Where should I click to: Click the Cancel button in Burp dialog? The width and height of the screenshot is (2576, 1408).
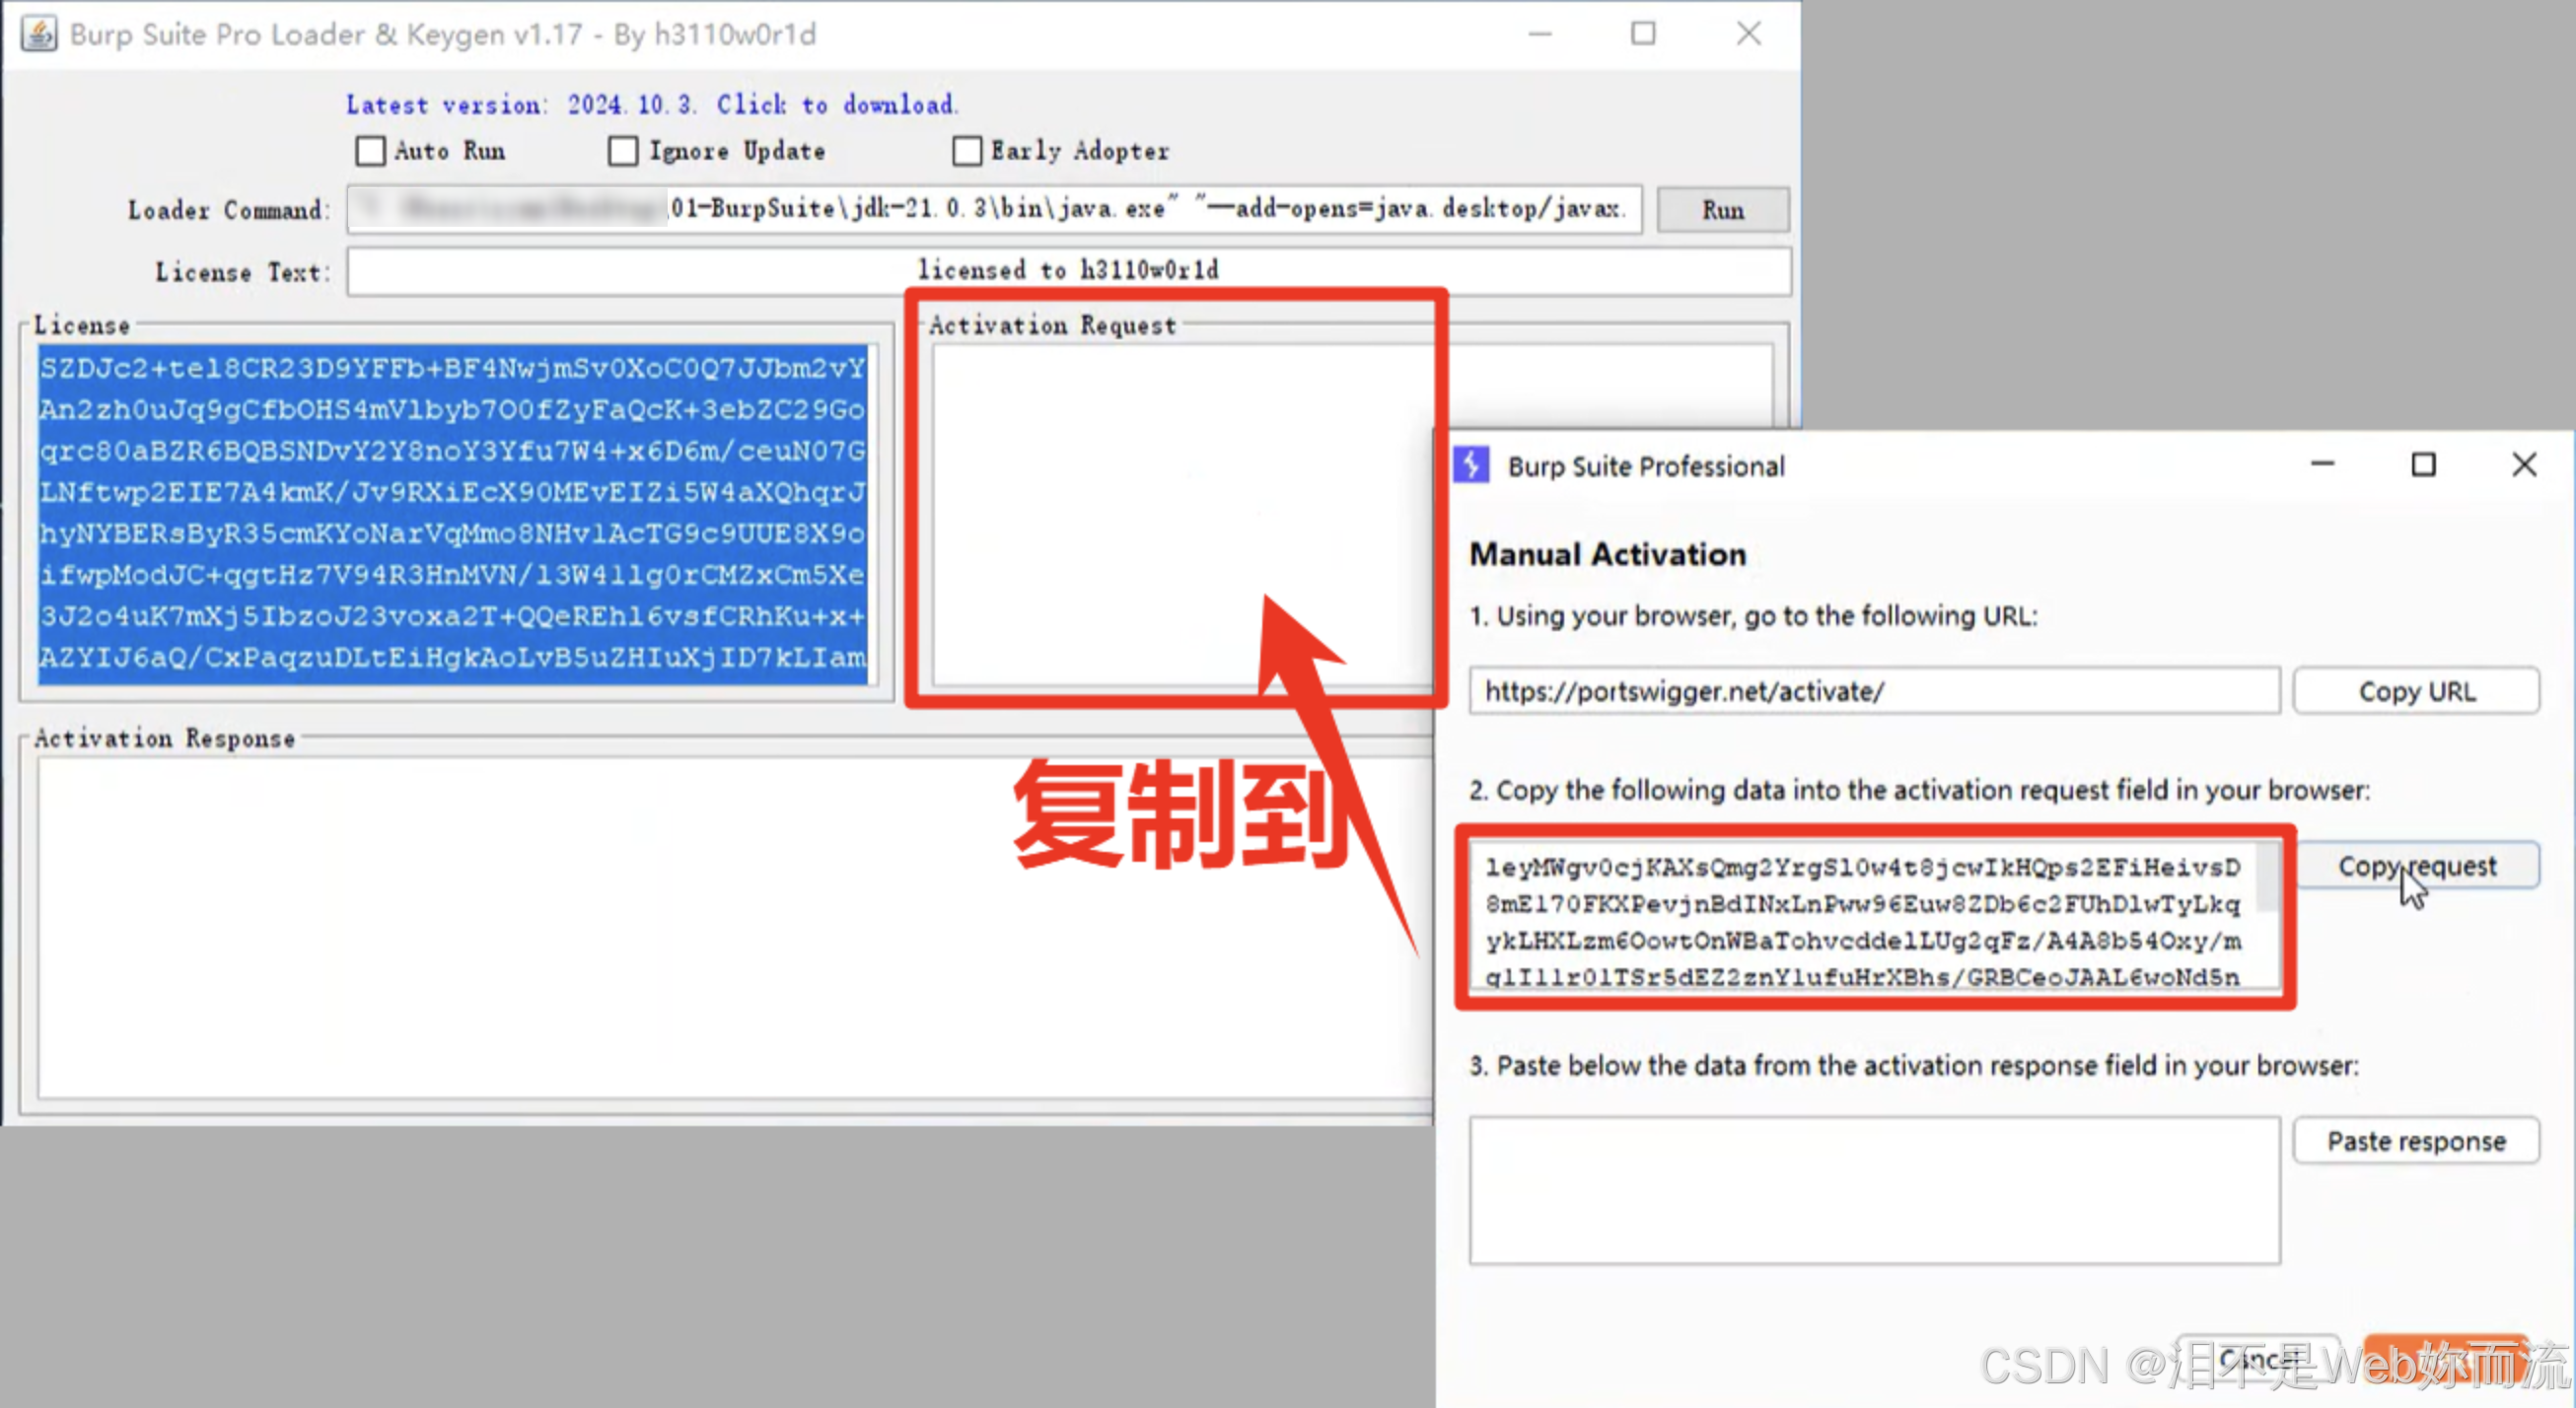point(2258,1359)
